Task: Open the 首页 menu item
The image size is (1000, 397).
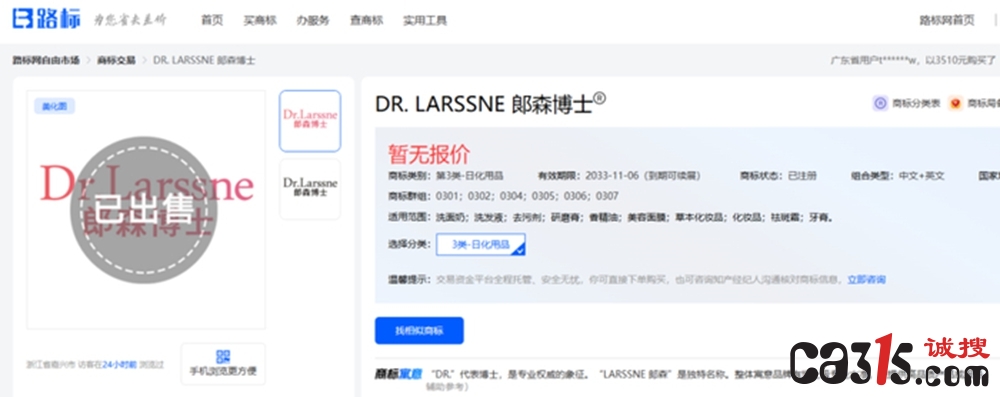Action: [x=212, y=20]
